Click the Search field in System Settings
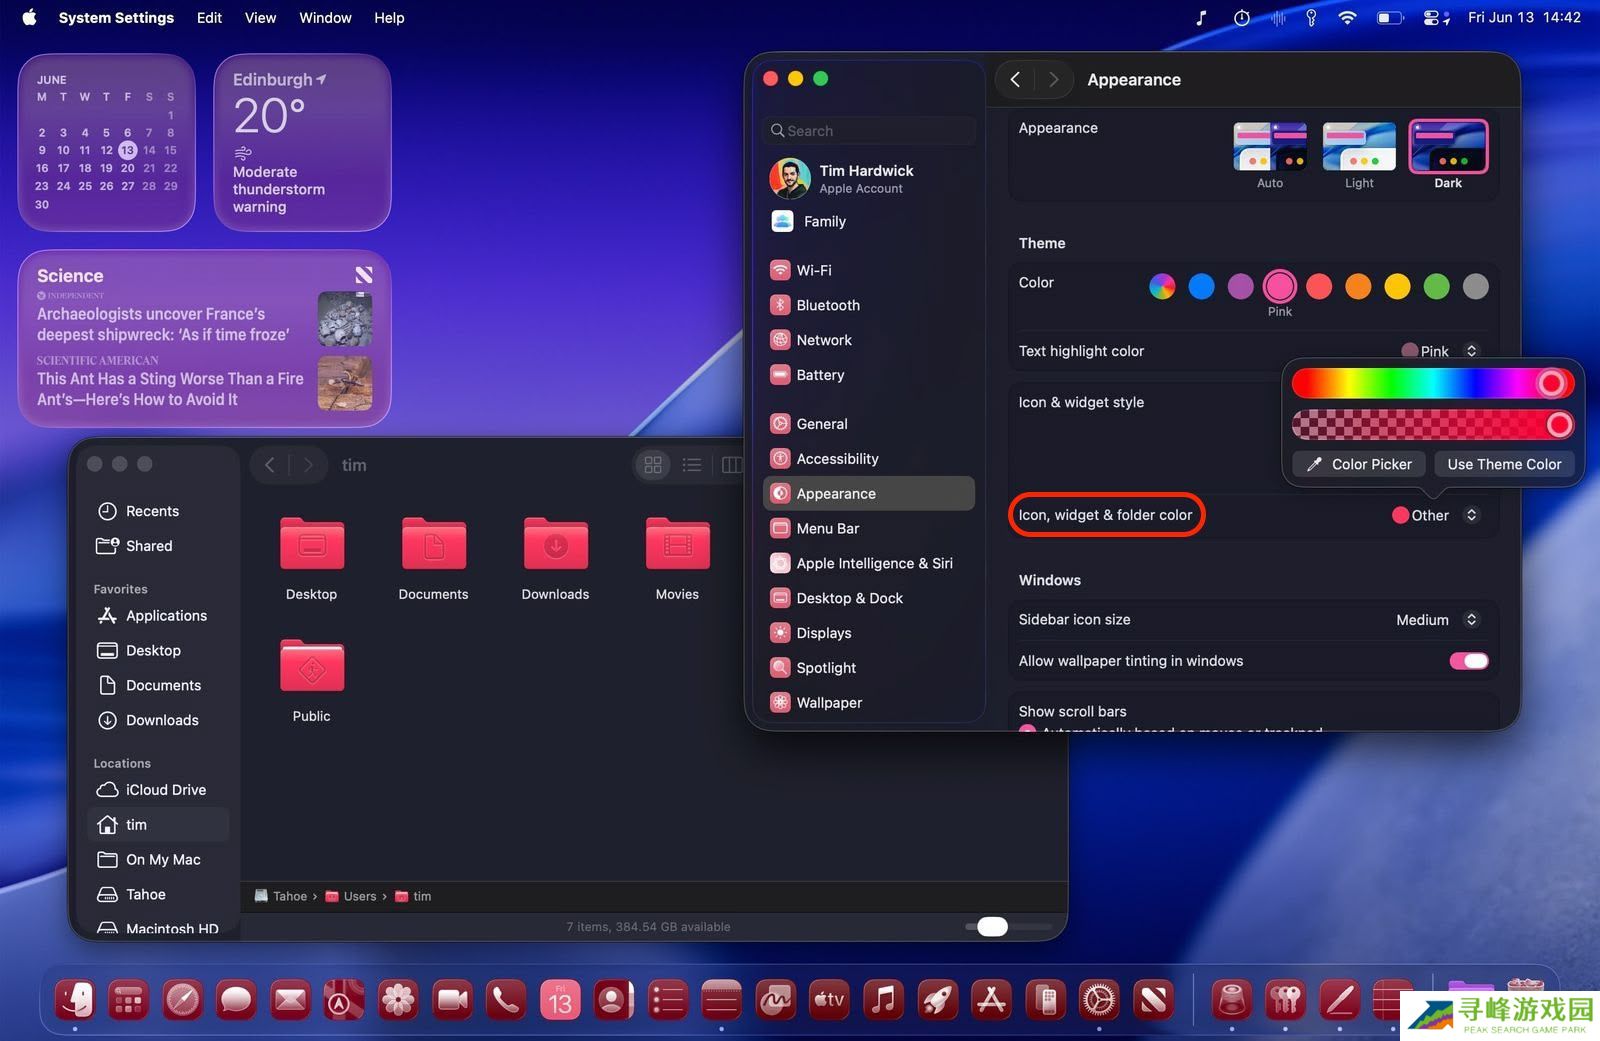 (x=868, y=131)
